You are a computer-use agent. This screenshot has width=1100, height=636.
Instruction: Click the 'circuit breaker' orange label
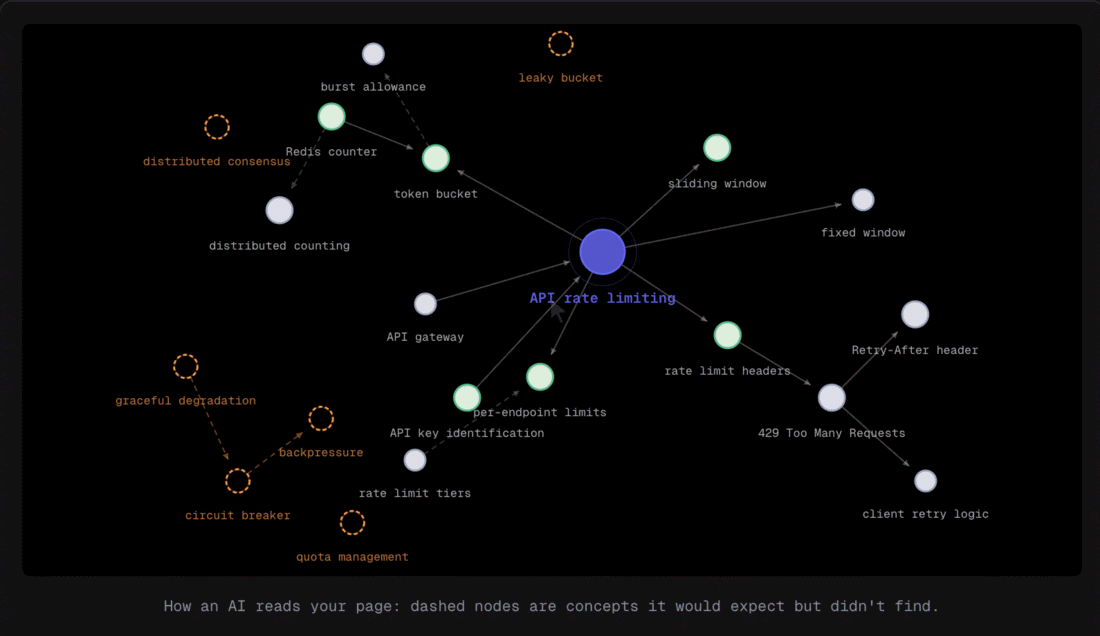[238, 515]
